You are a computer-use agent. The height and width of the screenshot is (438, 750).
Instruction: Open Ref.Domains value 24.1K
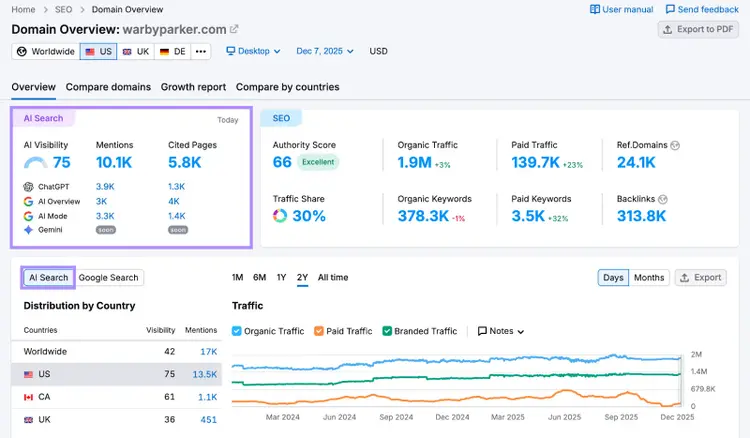636,163
